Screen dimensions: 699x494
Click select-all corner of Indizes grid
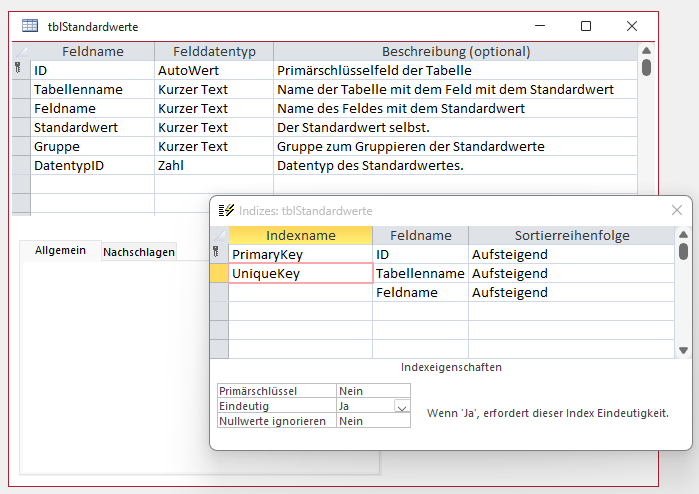(x=219, y=235)
